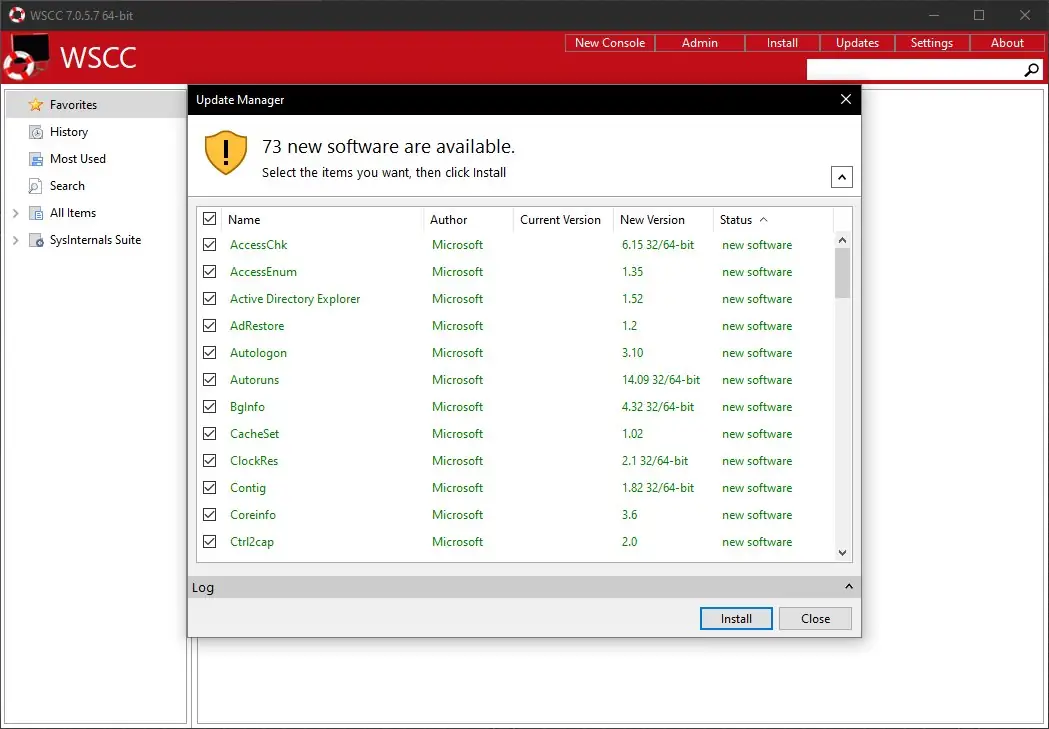
Task: Uncheck the Ctrl2cap checkbox
Action: click(x=209, y=542)
